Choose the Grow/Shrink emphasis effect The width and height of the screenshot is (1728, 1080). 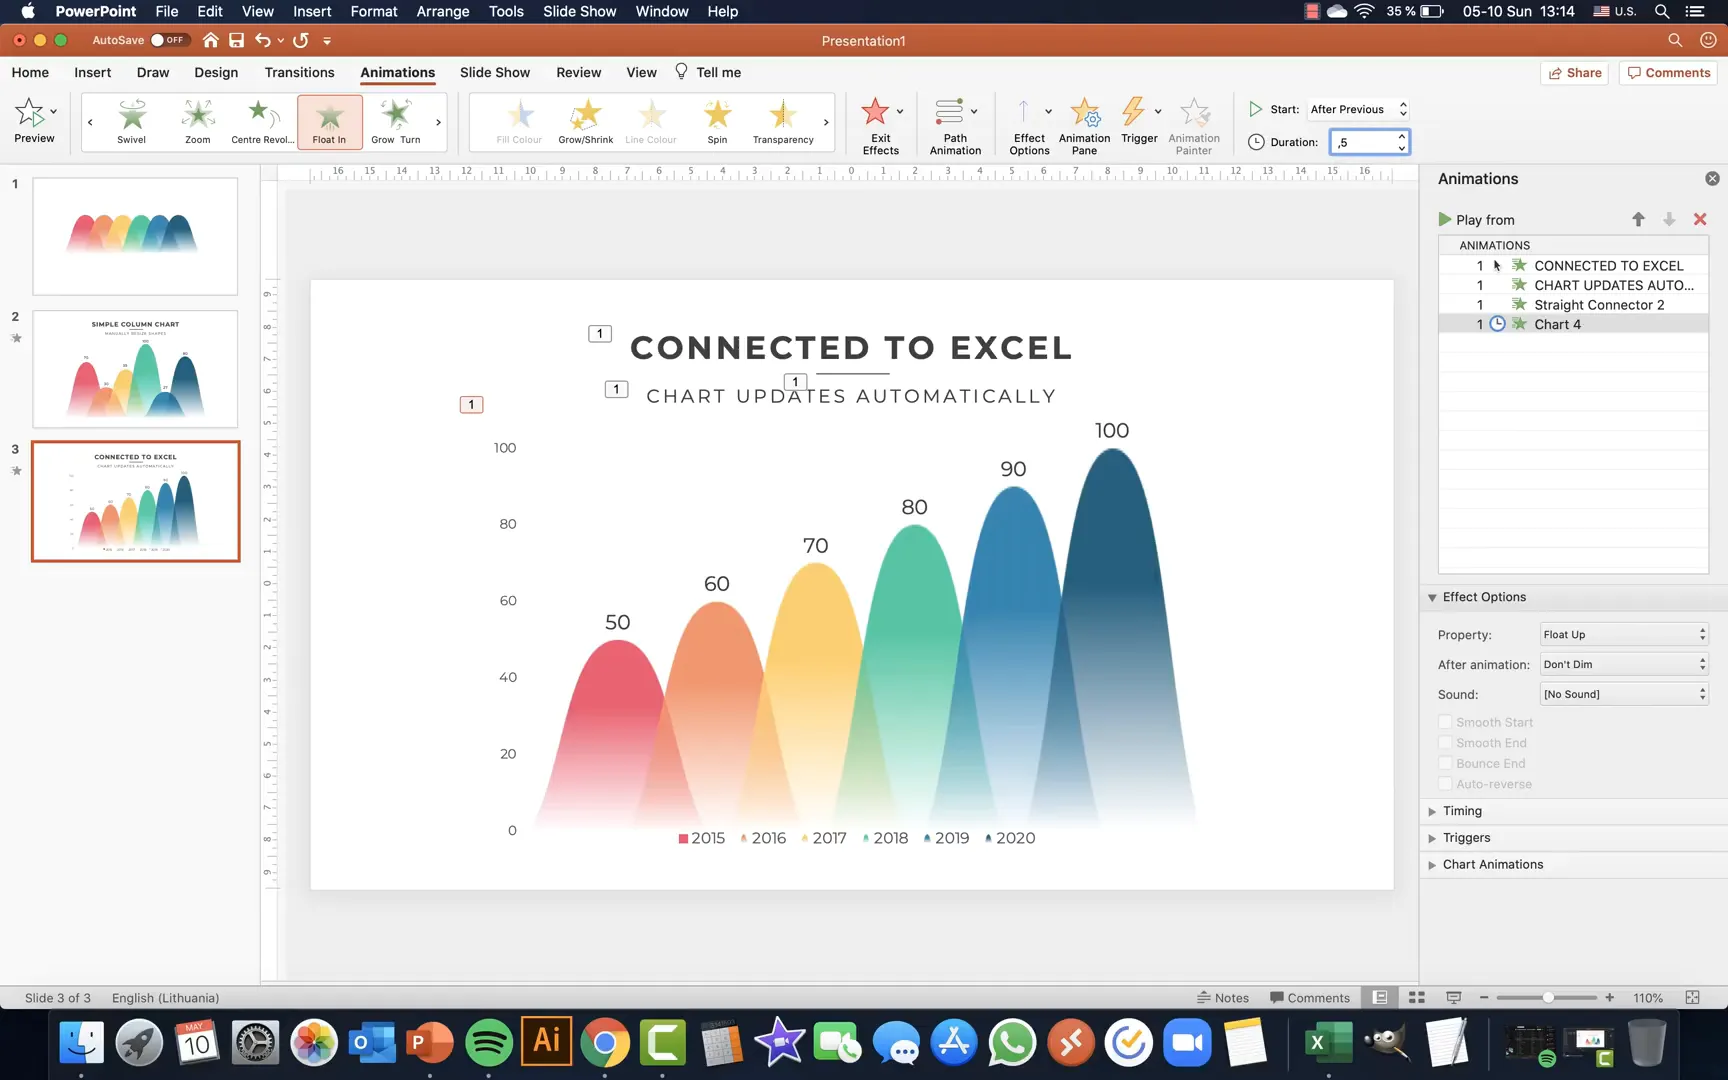(586, 122)
